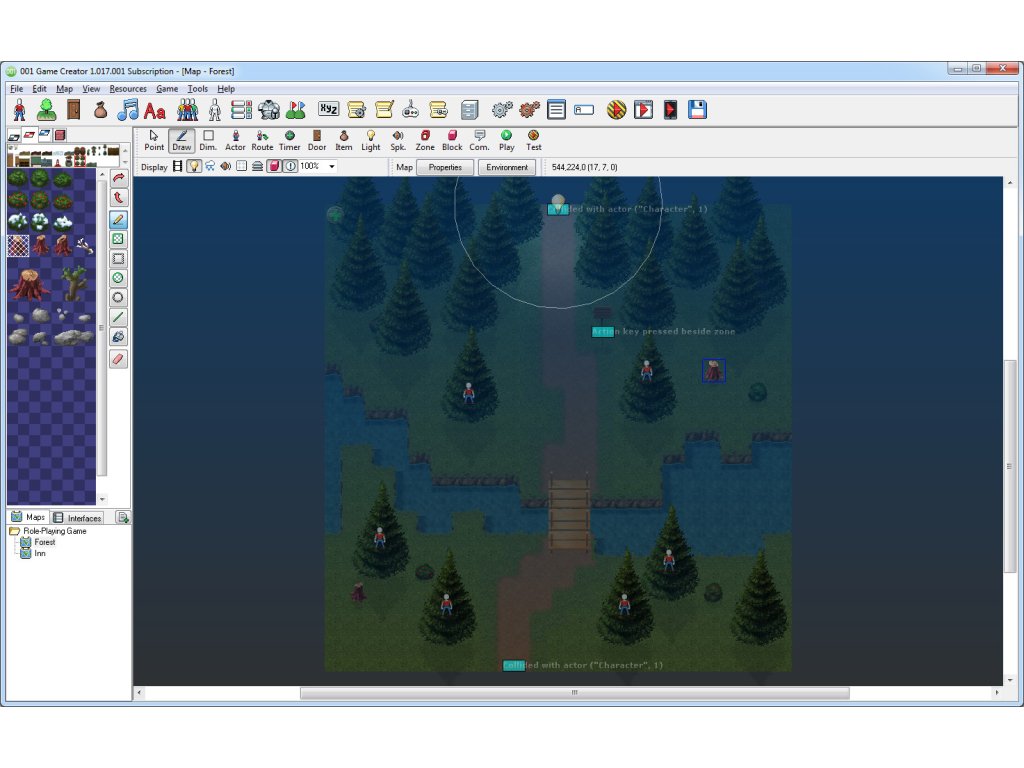Open the 100% zoom dropdown
The image size is (1024, 768).
pos(332,167)
